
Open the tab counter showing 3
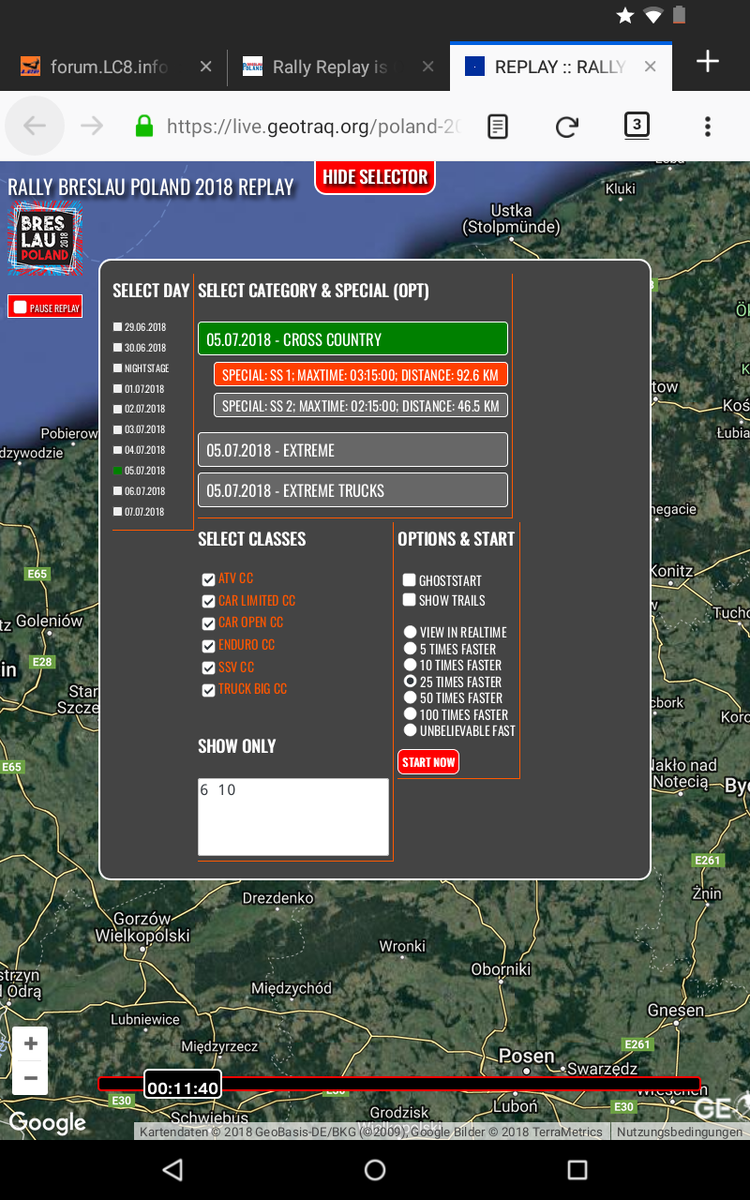tap(636, 126)
